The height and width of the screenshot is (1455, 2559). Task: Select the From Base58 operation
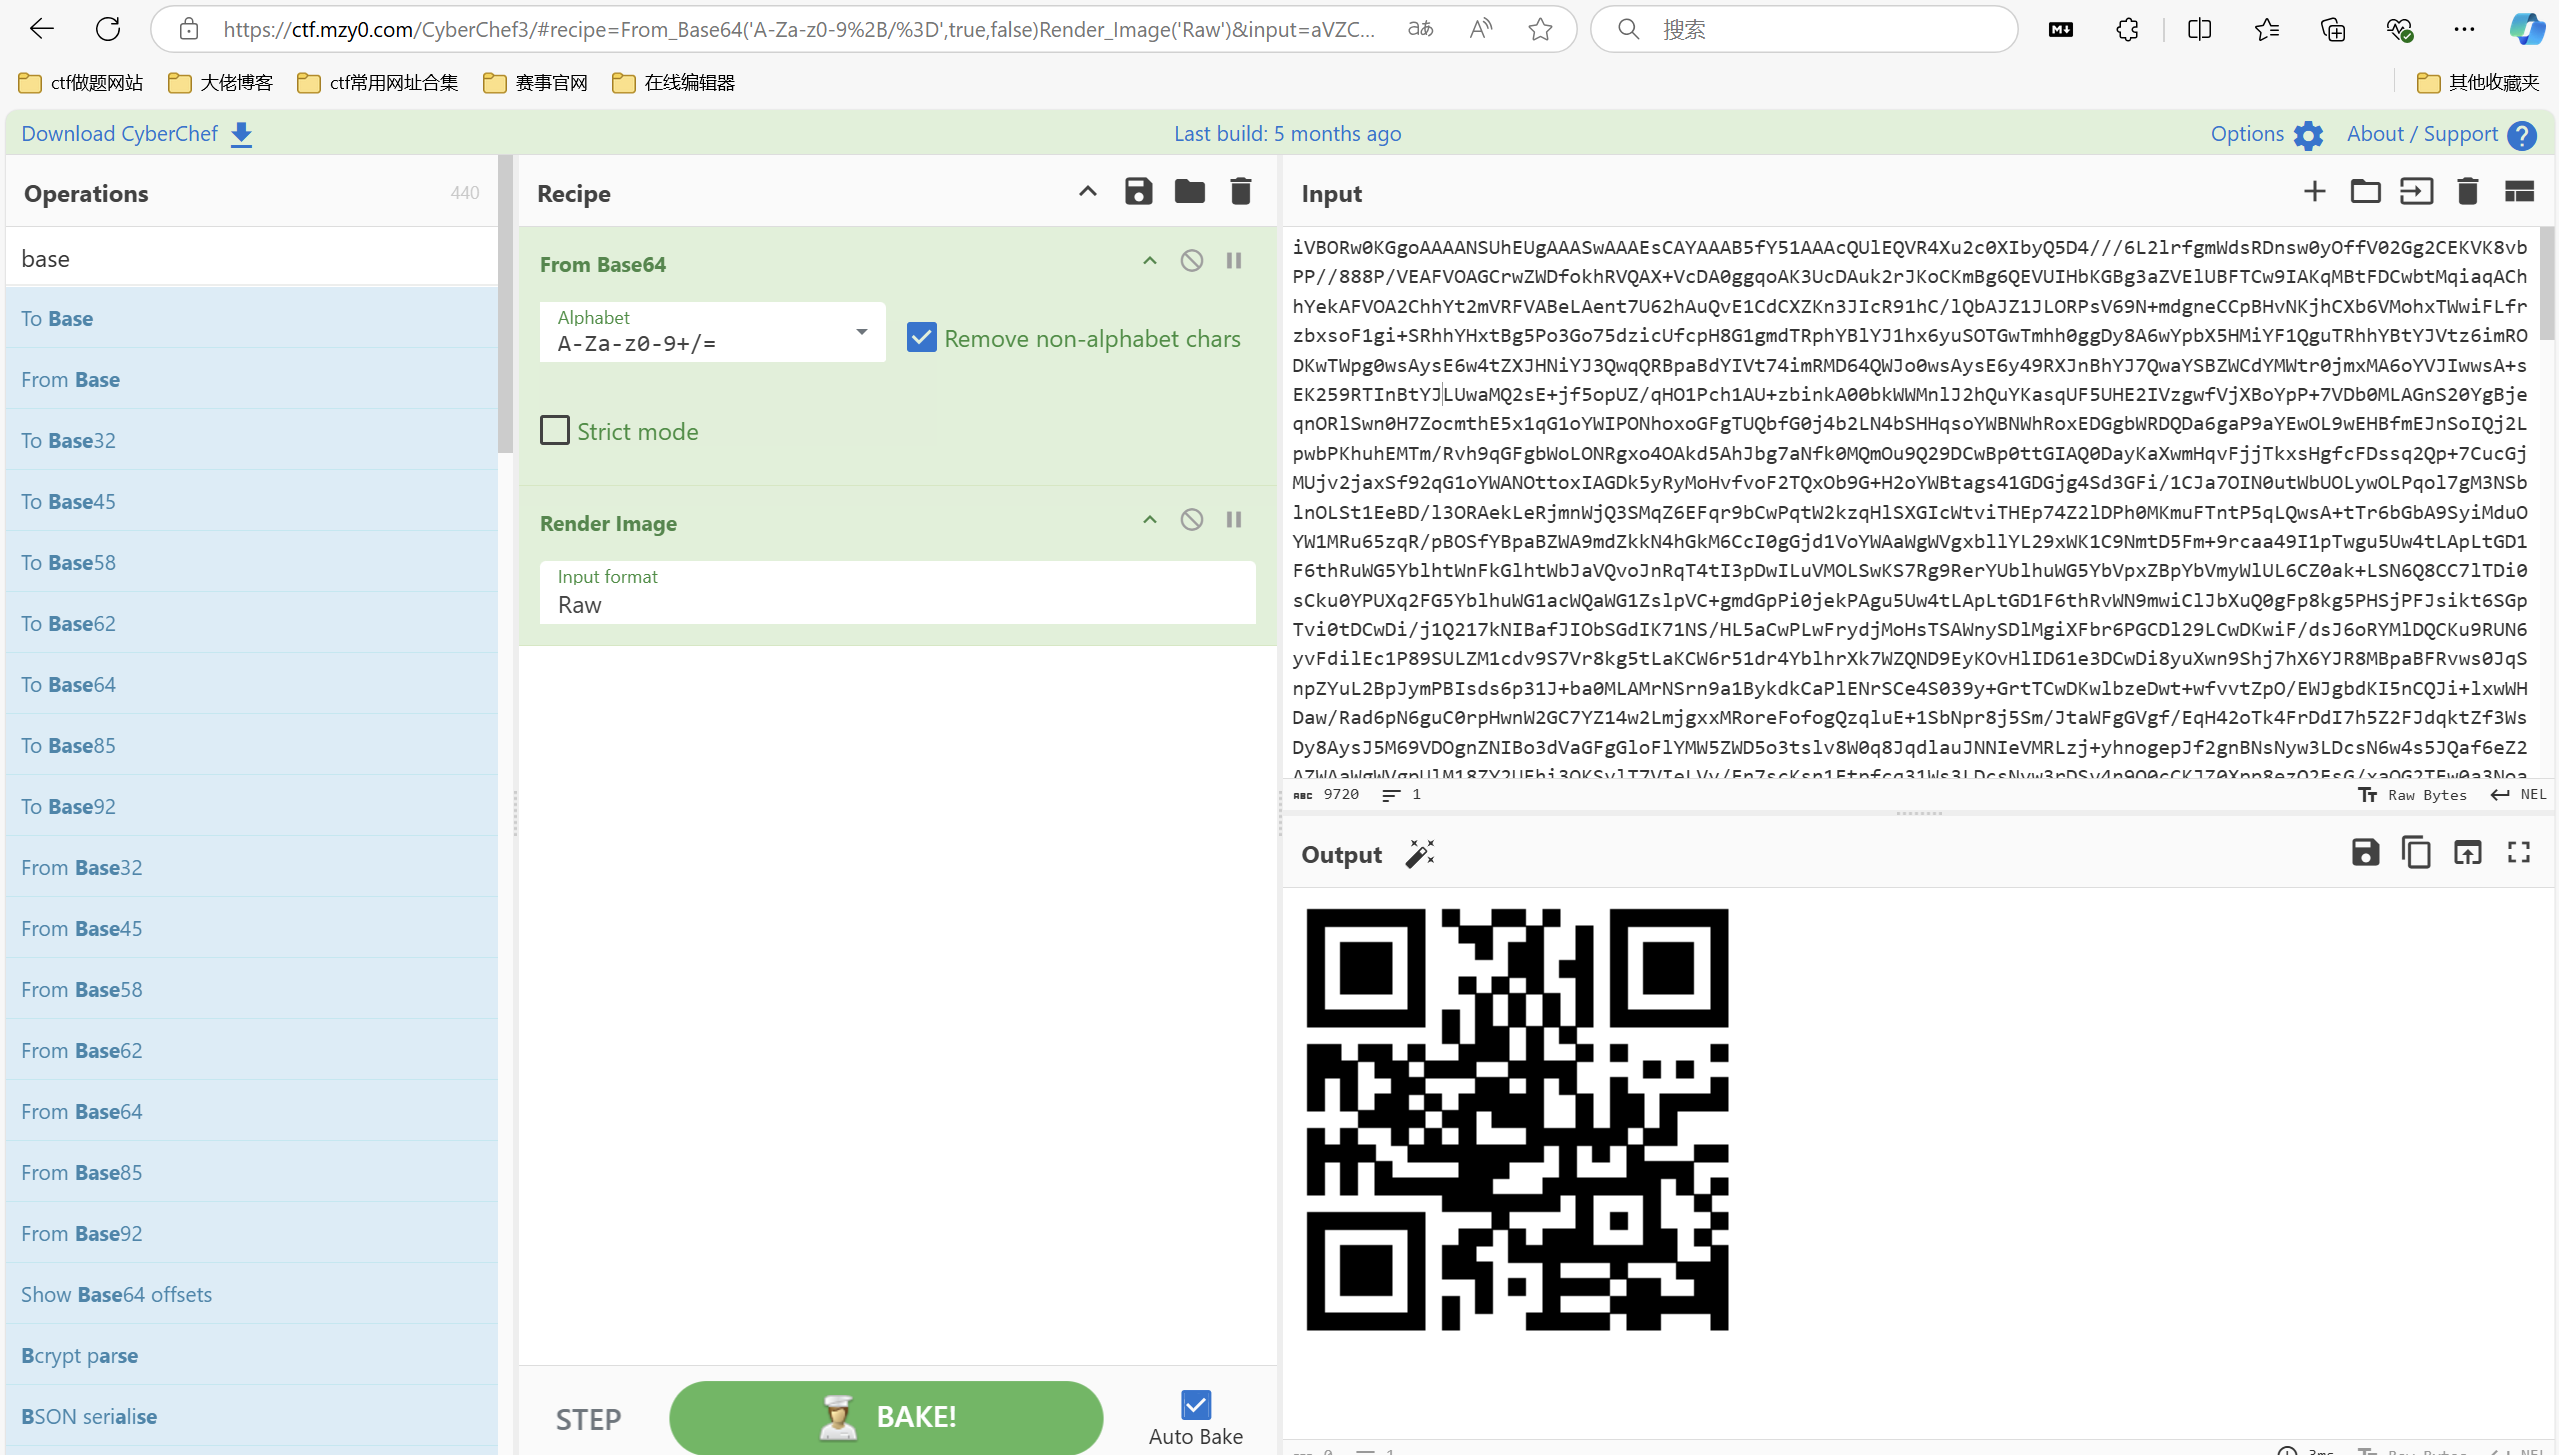tap(252, 989)
